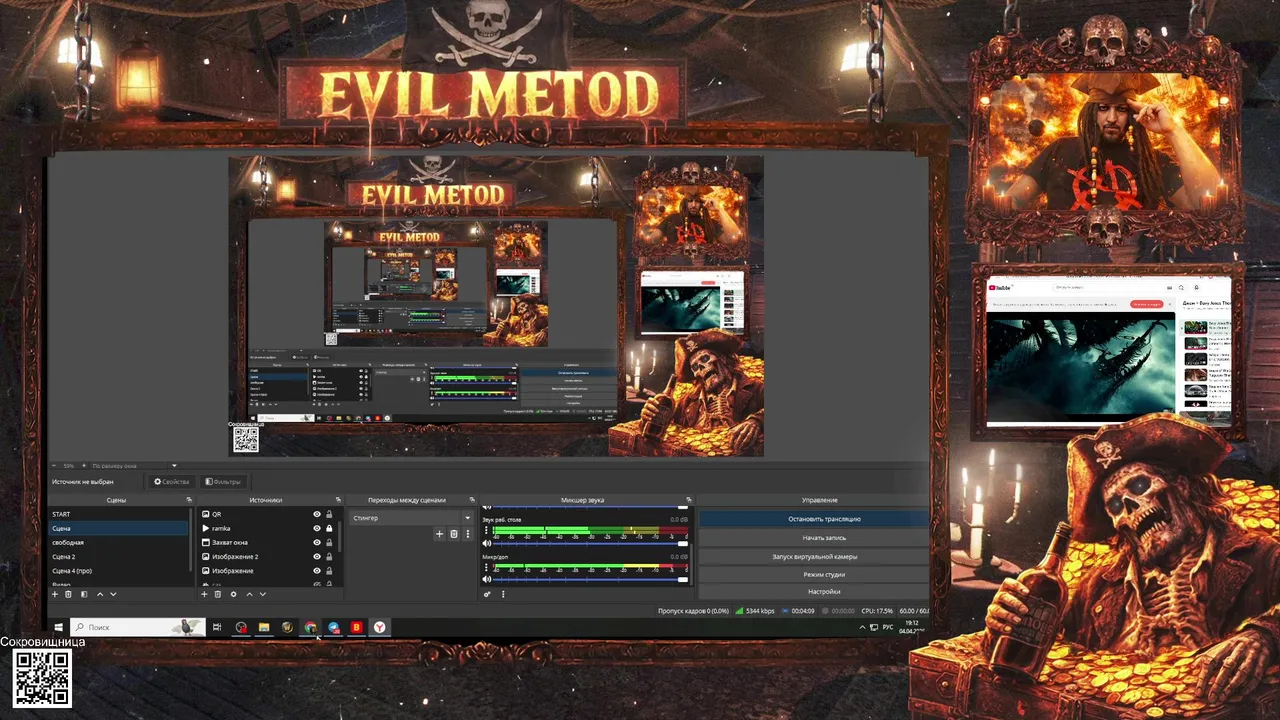Delete the selected scene with the trash icon
The width and height of the screenshot is (1280, 720).
pyautogui.click(x=69, y=594)
